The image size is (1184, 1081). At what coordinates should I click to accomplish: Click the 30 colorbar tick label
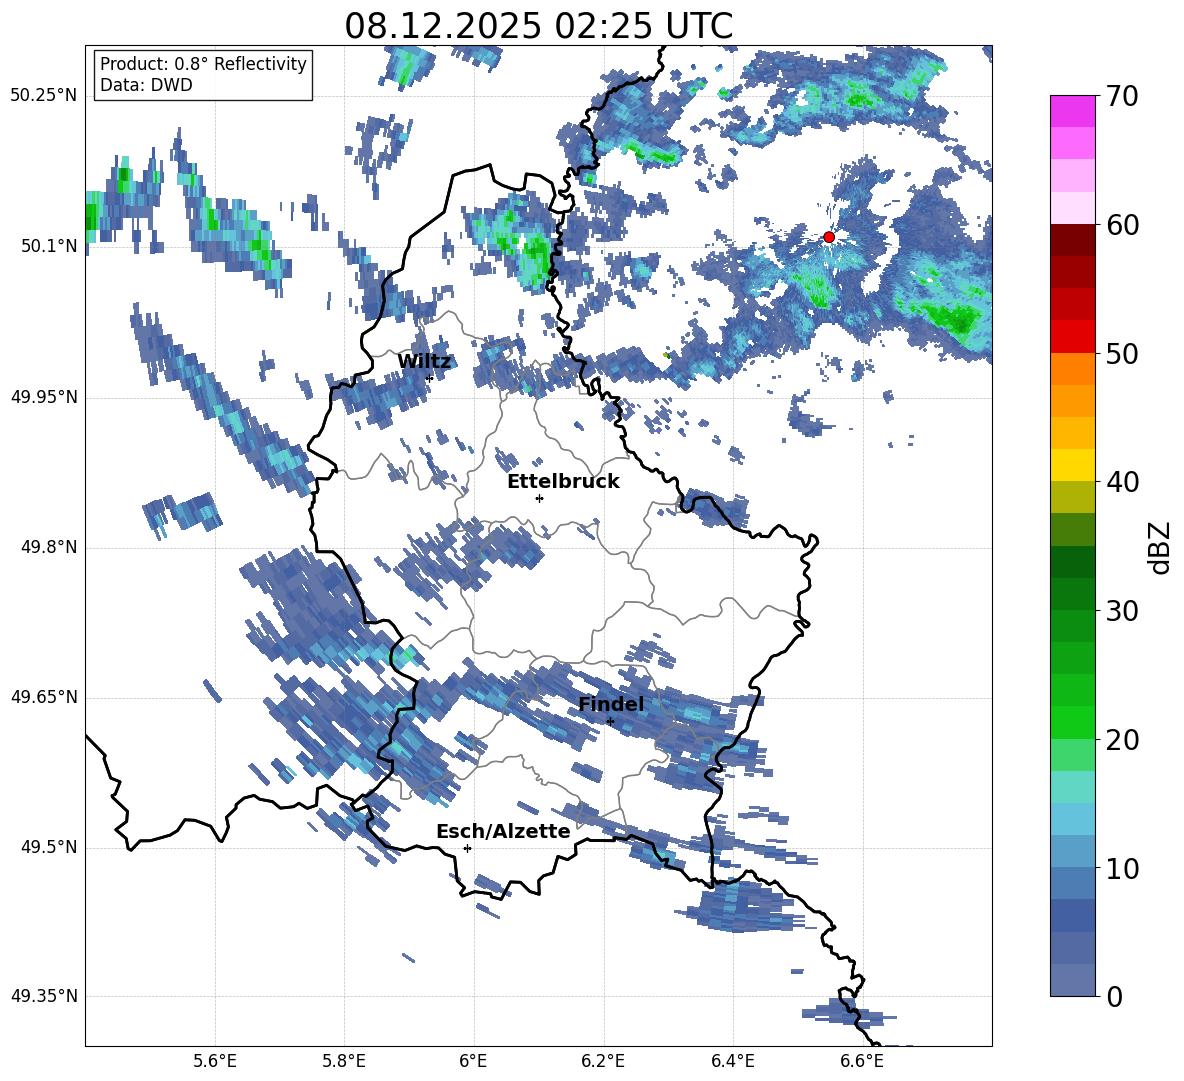(x=1123, y=611)
